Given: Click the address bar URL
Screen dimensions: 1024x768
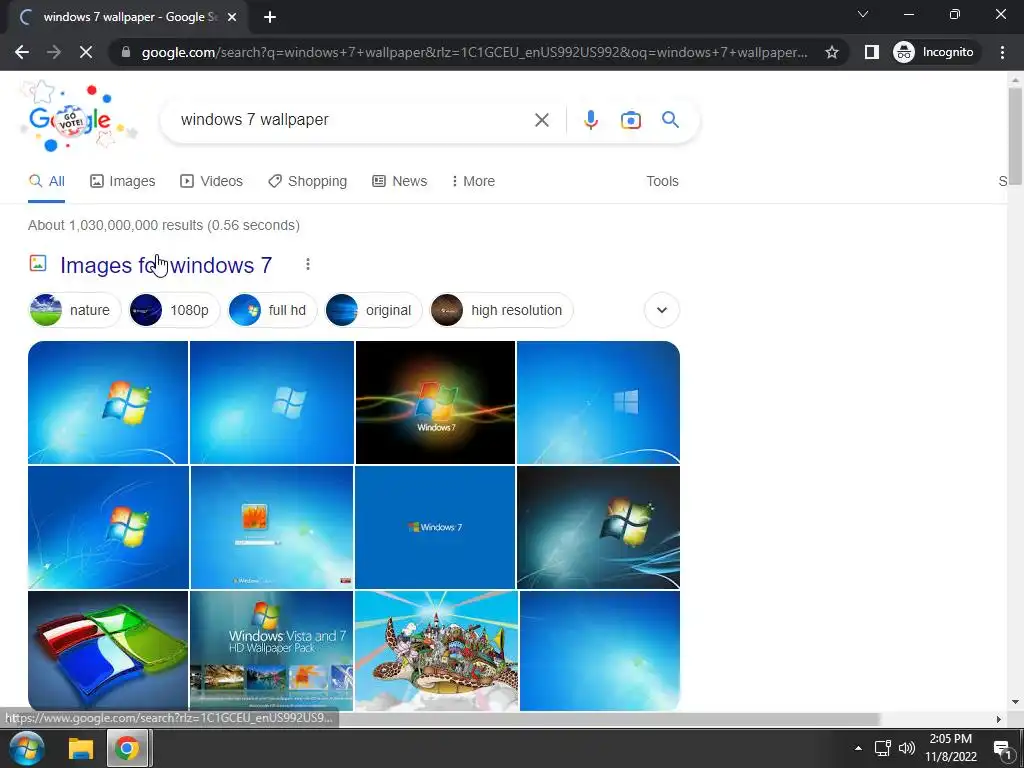Looking at the screenshot, I should pyautogui.click(x=474, y=52).
